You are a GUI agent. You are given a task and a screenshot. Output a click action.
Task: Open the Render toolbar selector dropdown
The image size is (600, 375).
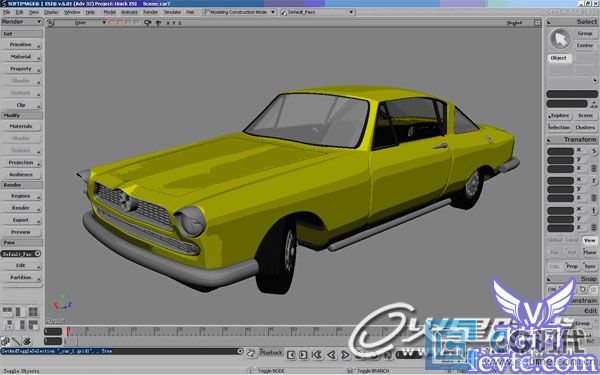click(21, 22)
